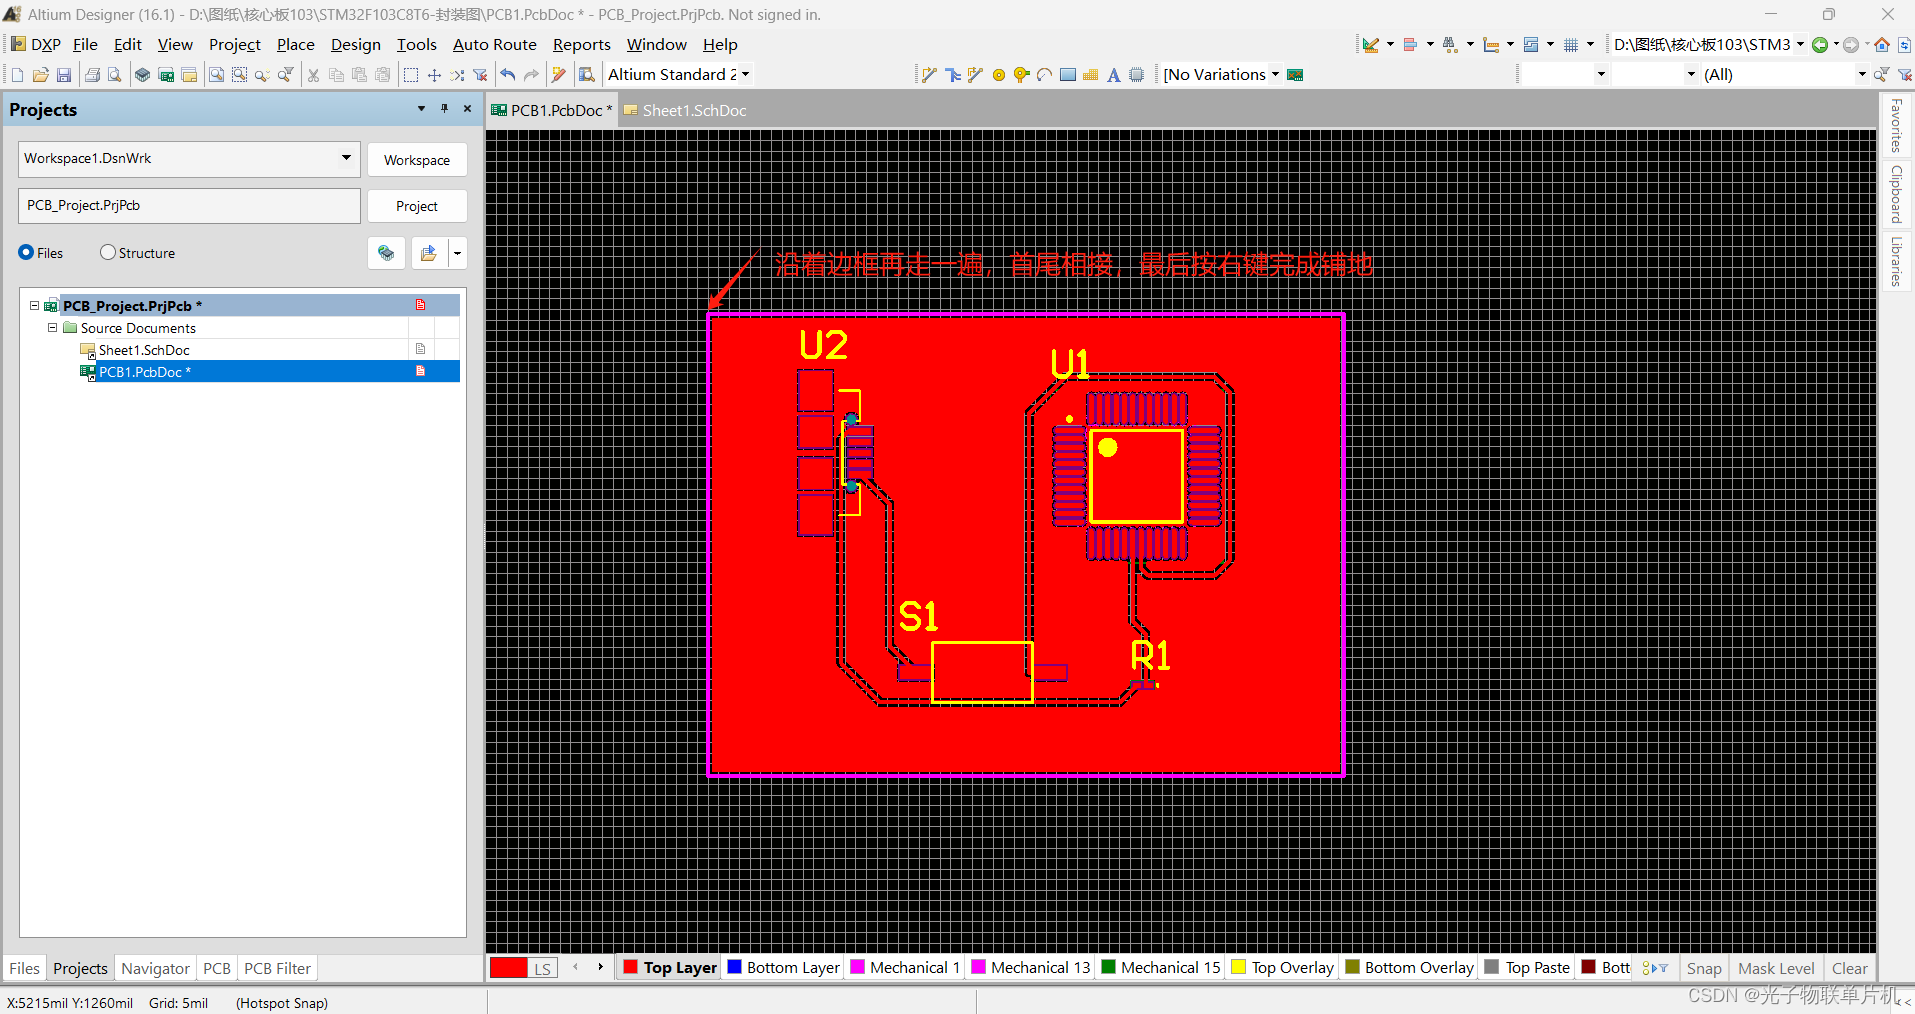The image size is (1915, 1014).
Task: Click the current layer red color swatch
Action: (508, 968)
